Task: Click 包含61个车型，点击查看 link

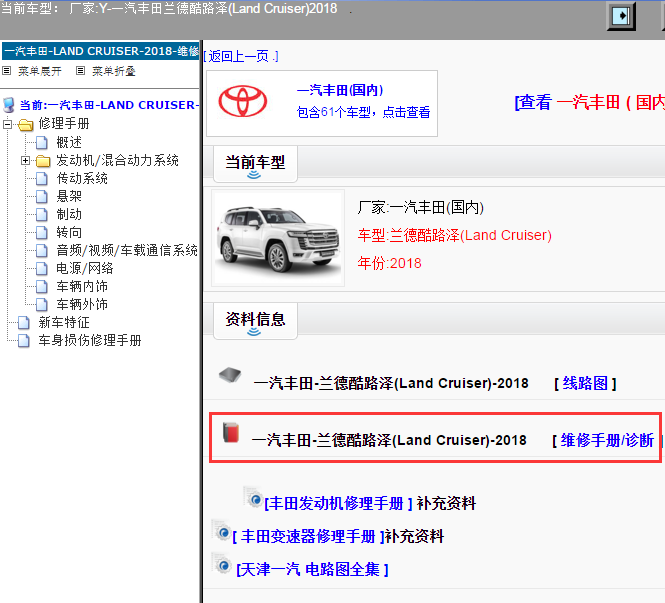Action: tap(363, 112)
